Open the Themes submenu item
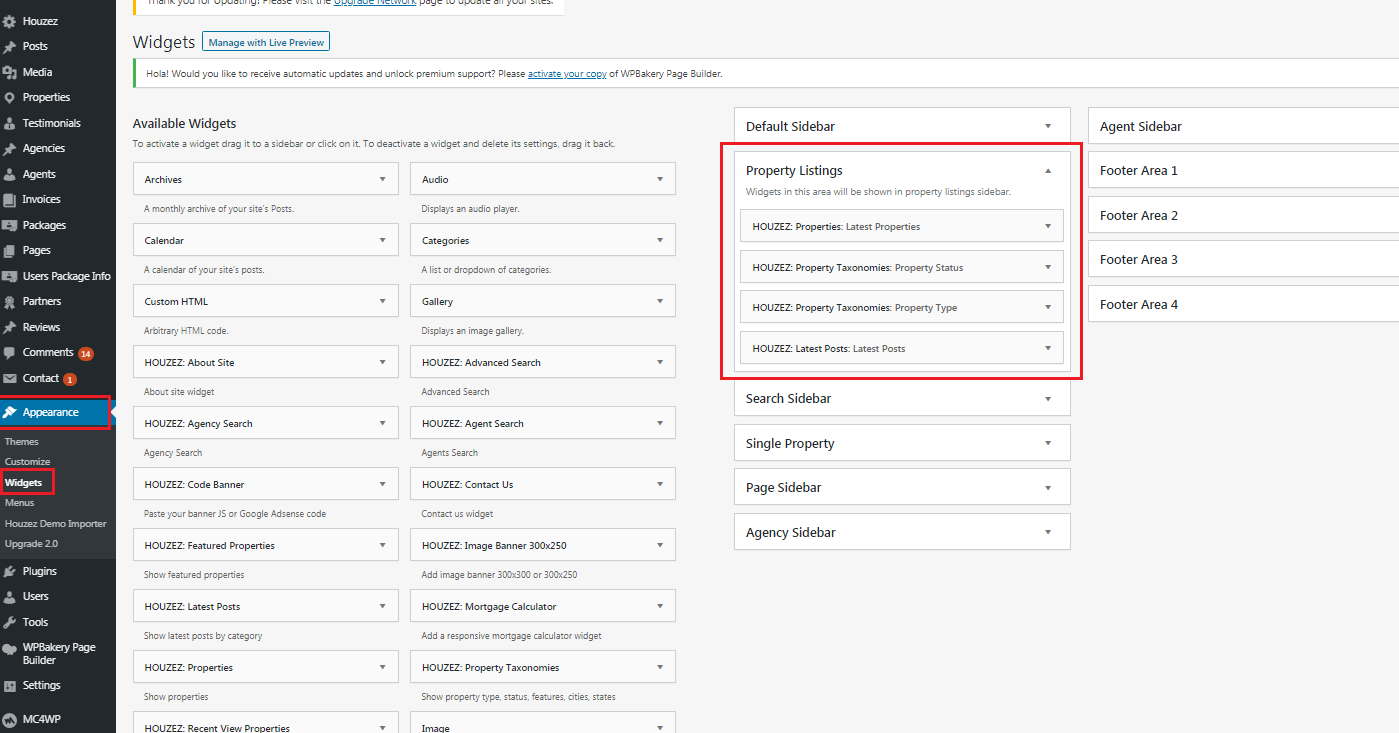The image size is (1399, 733). (22, 442)
